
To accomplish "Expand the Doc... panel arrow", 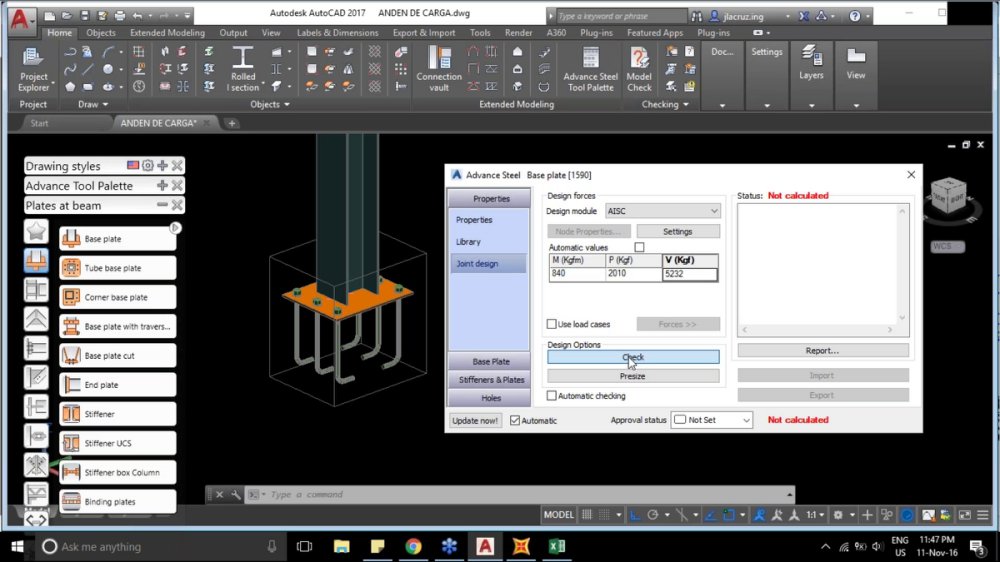I will pyautogui.click(x=722, y=105).
